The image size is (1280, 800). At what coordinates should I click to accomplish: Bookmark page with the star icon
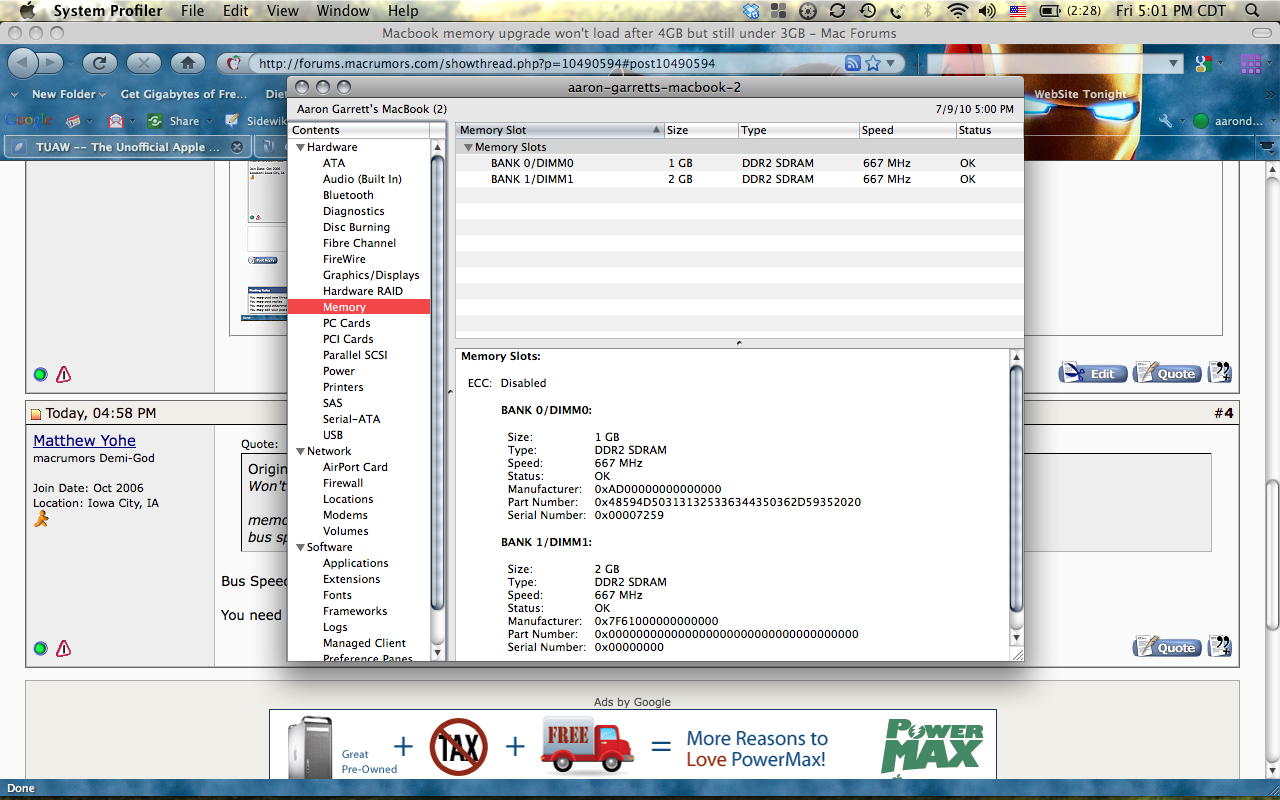[873, 63]
